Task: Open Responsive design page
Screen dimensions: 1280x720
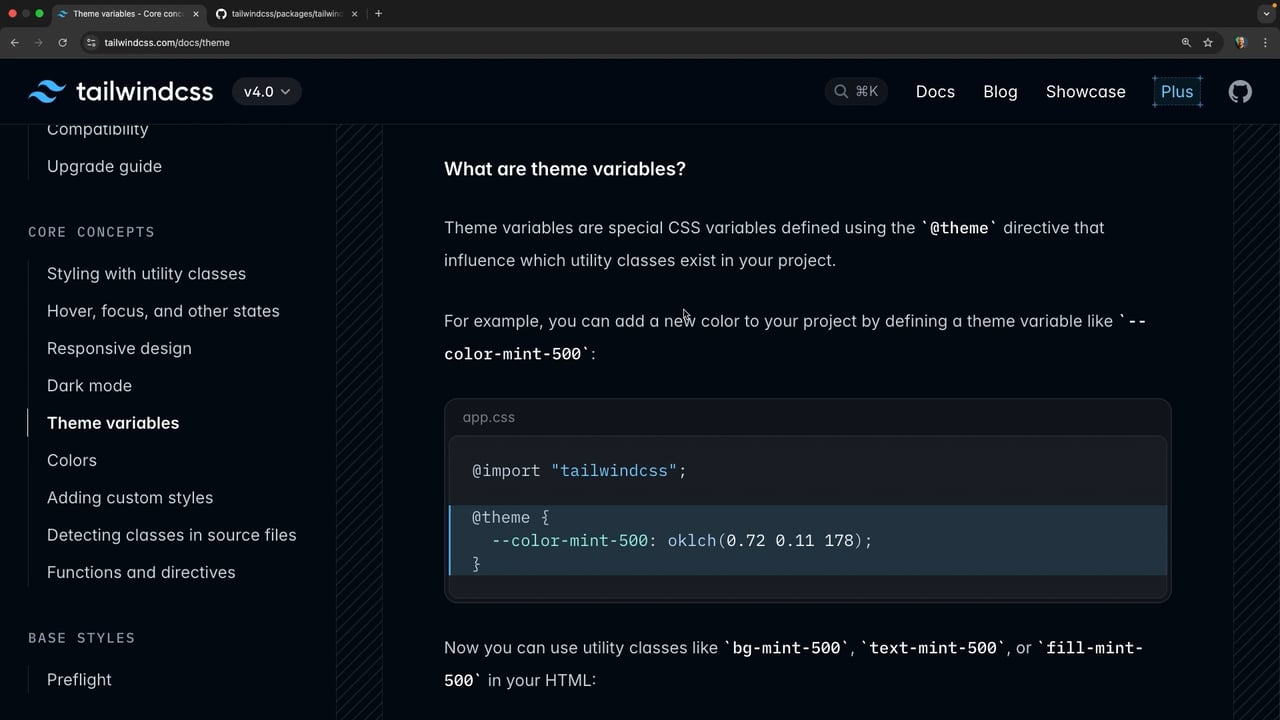Action: coord(119,348)
